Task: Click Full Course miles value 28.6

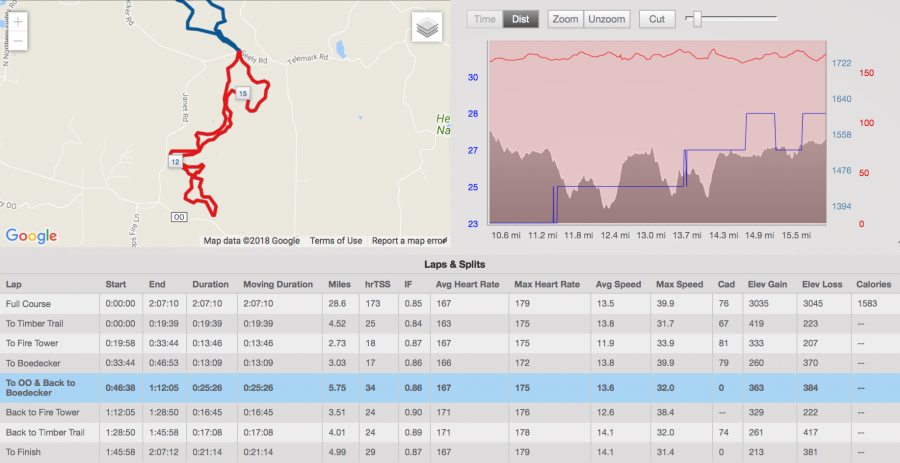Action: [337, 304]
